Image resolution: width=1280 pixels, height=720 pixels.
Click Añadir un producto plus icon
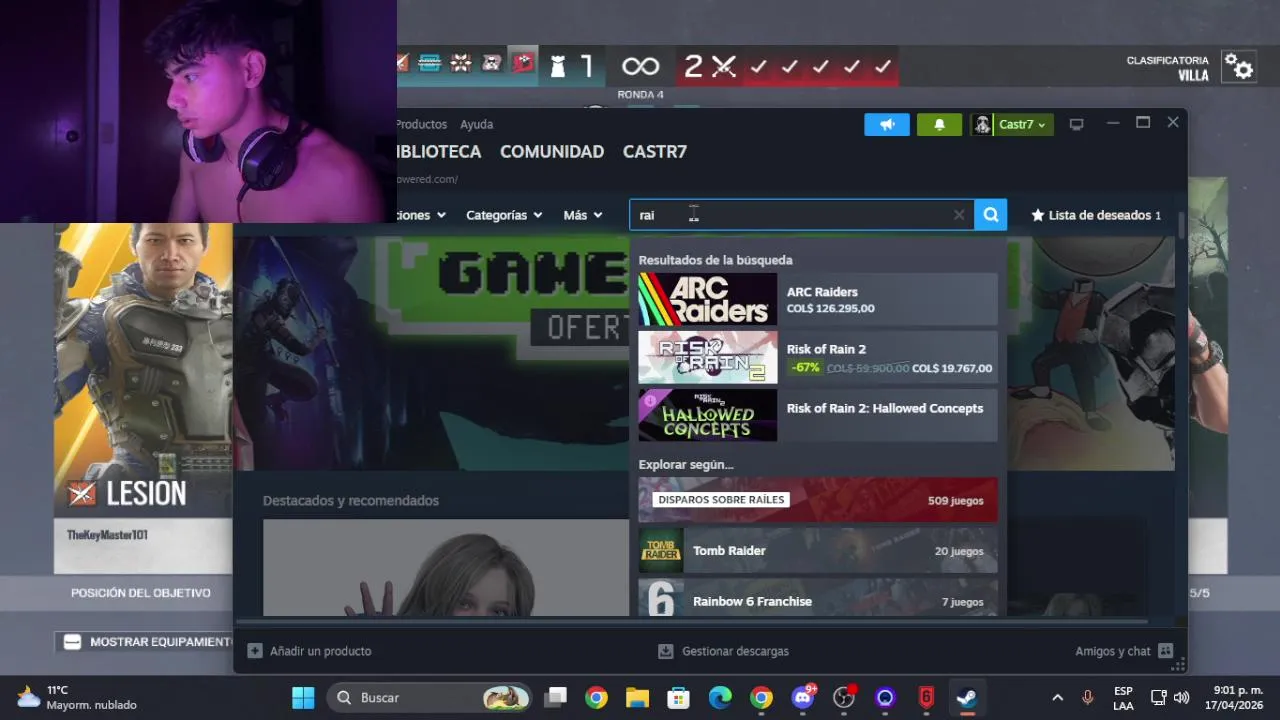coord(255,651)
